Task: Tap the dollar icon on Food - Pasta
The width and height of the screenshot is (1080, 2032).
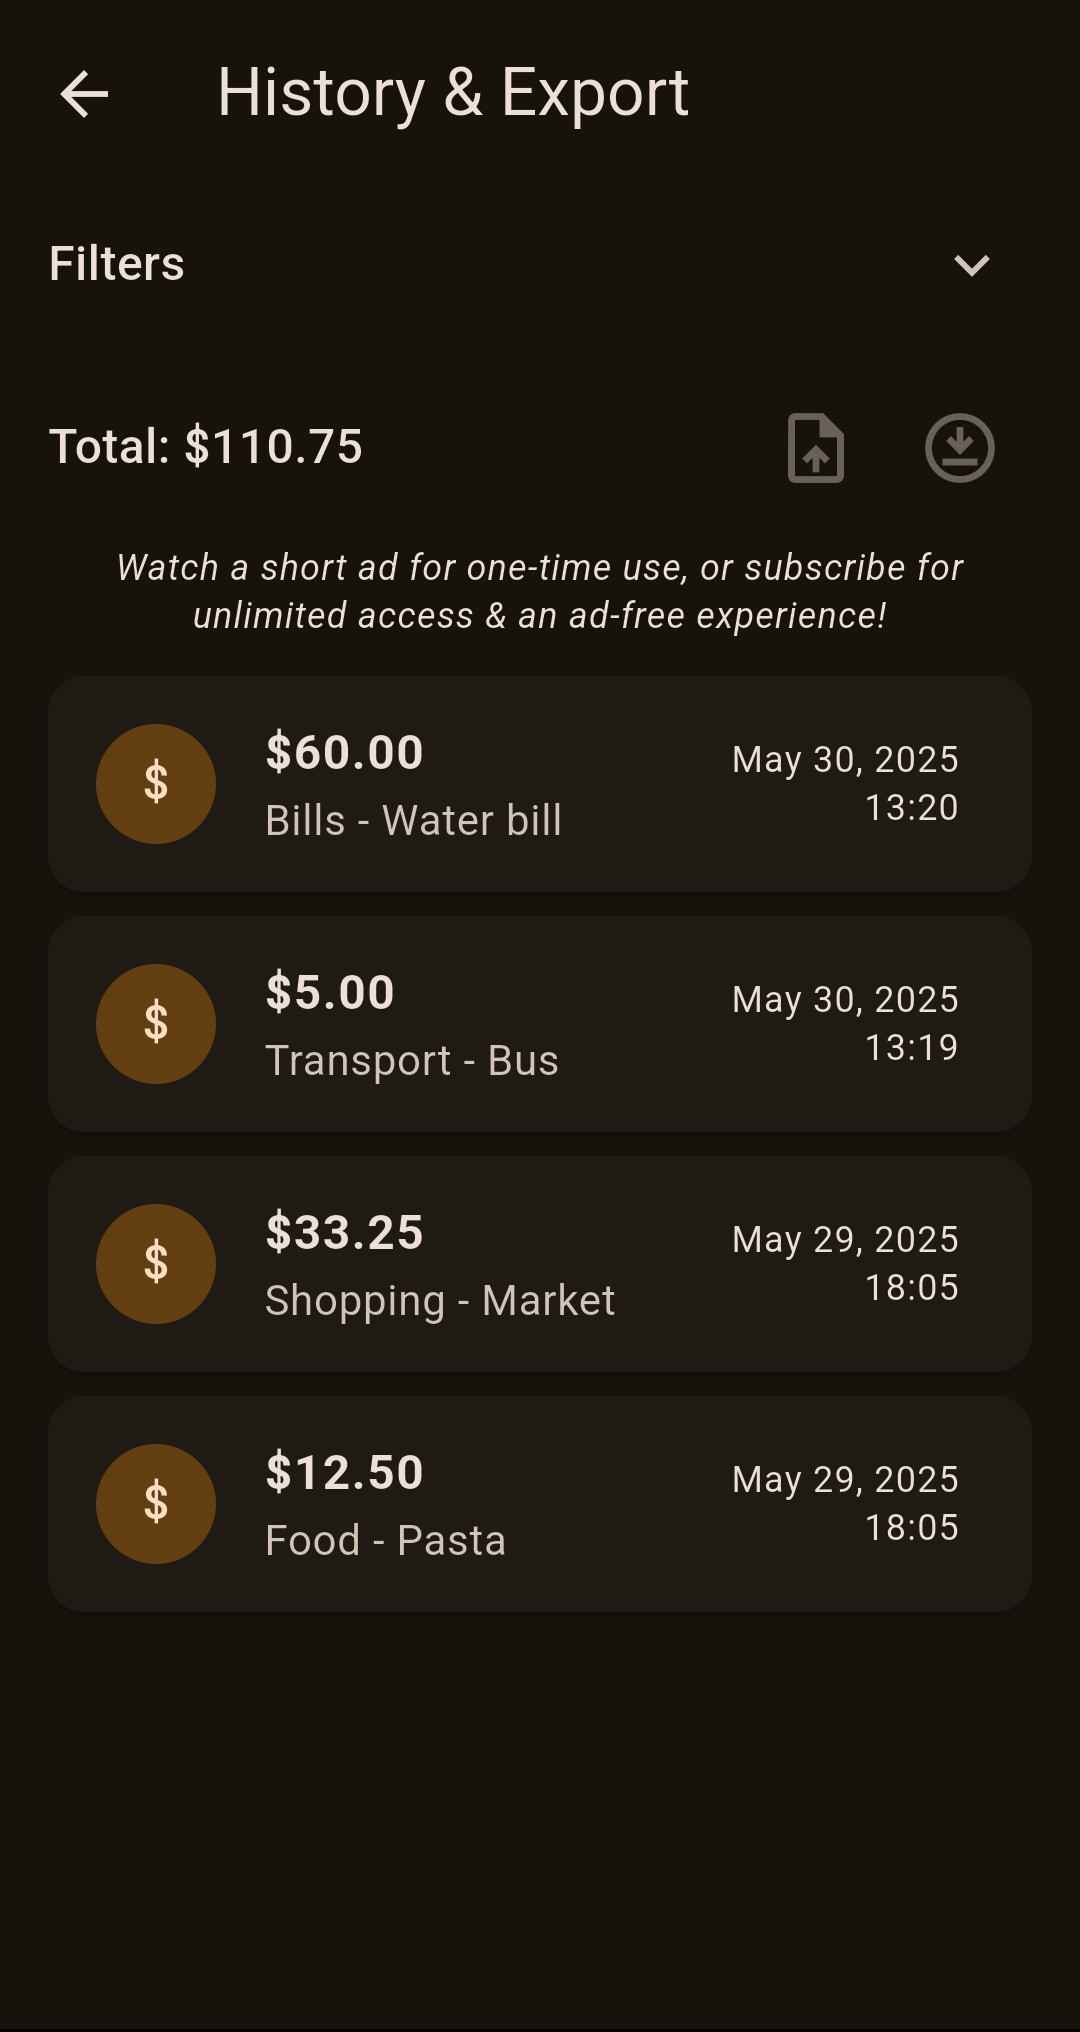Action: coord(156,1504)
